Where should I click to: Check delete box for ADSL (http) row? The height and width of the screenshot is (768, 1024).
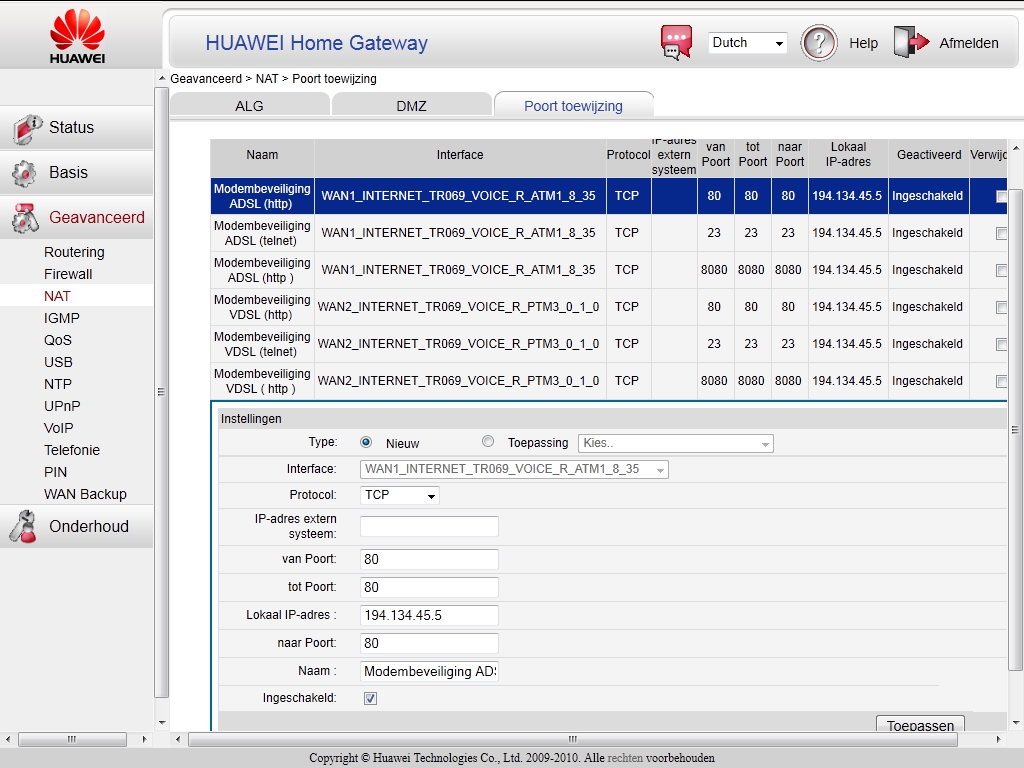click(x=1001, y=197)
